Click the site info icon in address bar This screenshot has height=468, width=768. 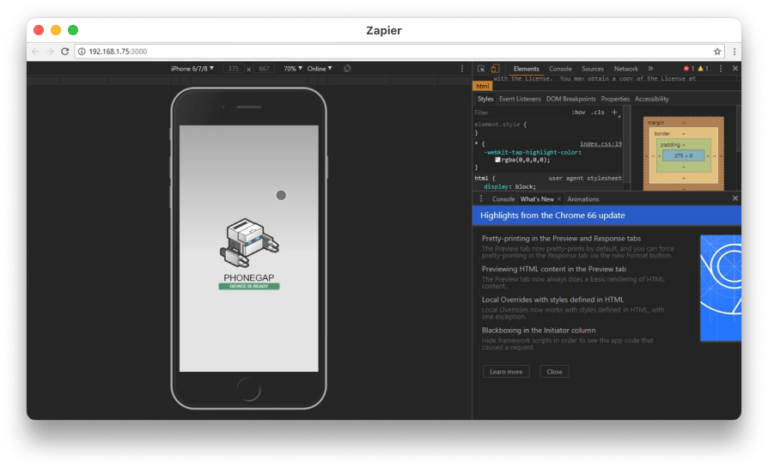[x=82, y=51]
